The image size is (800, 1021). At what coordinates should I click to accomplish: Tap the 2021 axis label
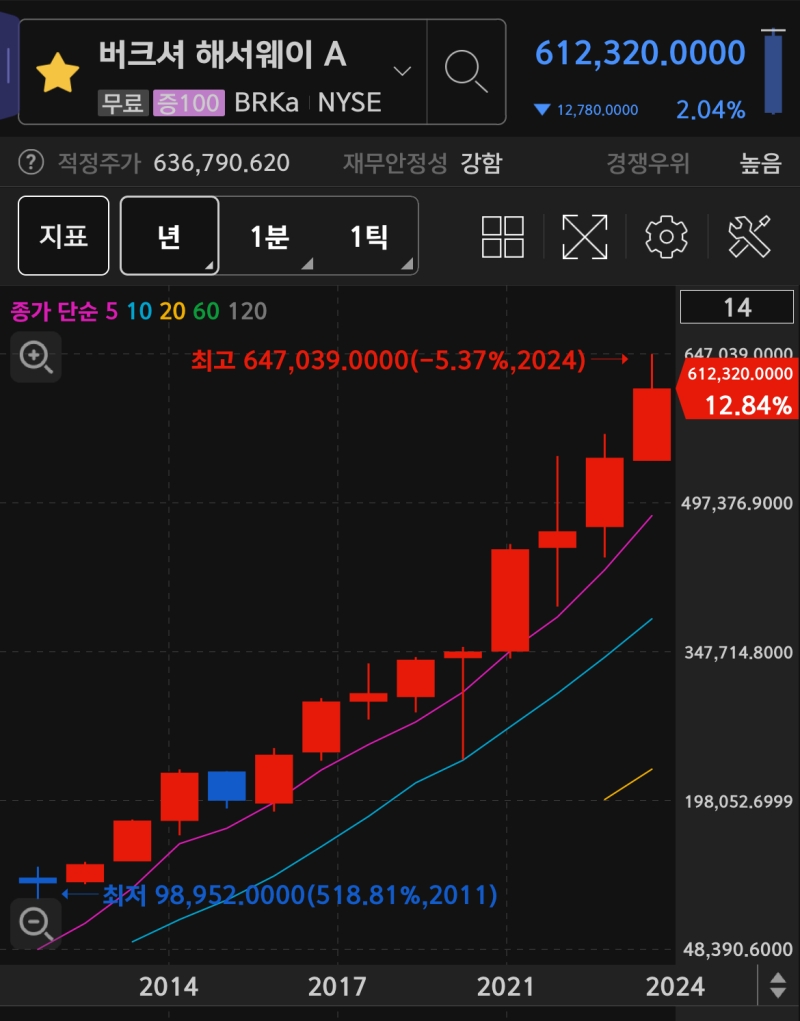coord(506,986)
